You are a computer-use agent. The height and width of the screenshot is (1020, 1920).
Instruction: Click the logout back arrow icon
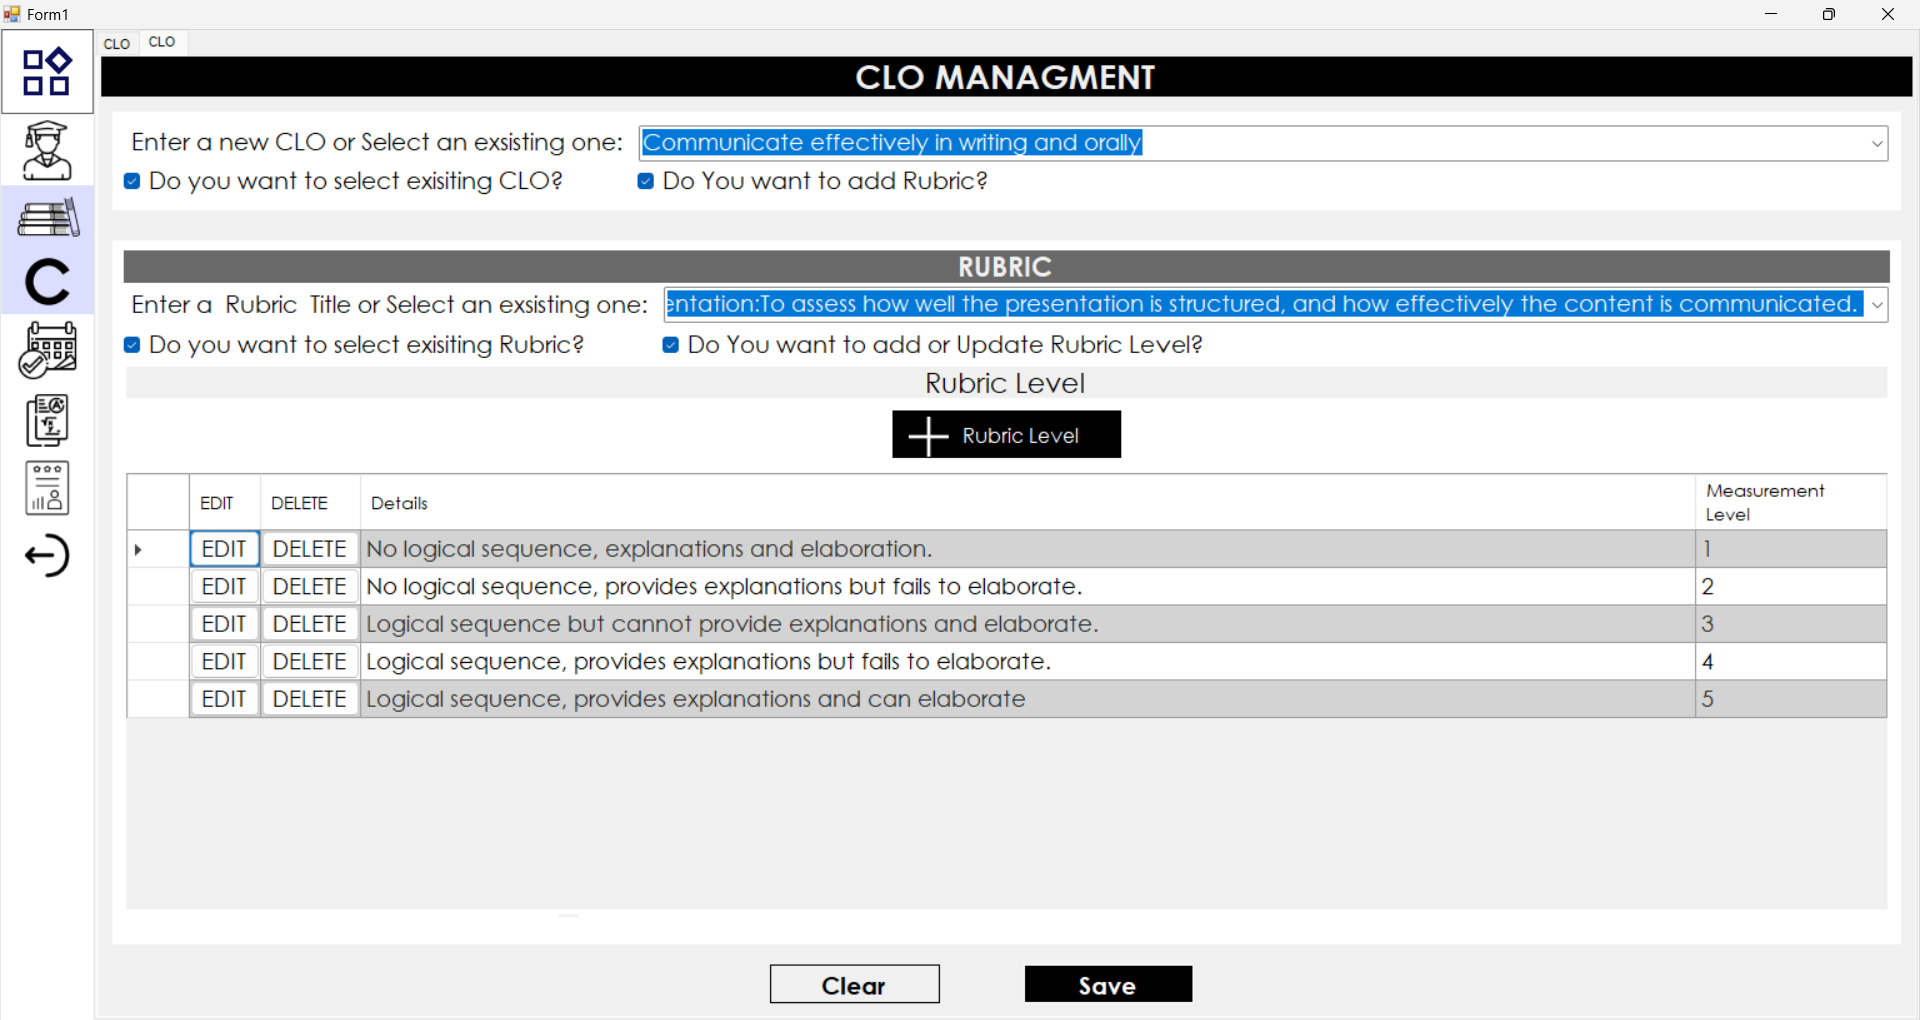(x=47, y=556)
